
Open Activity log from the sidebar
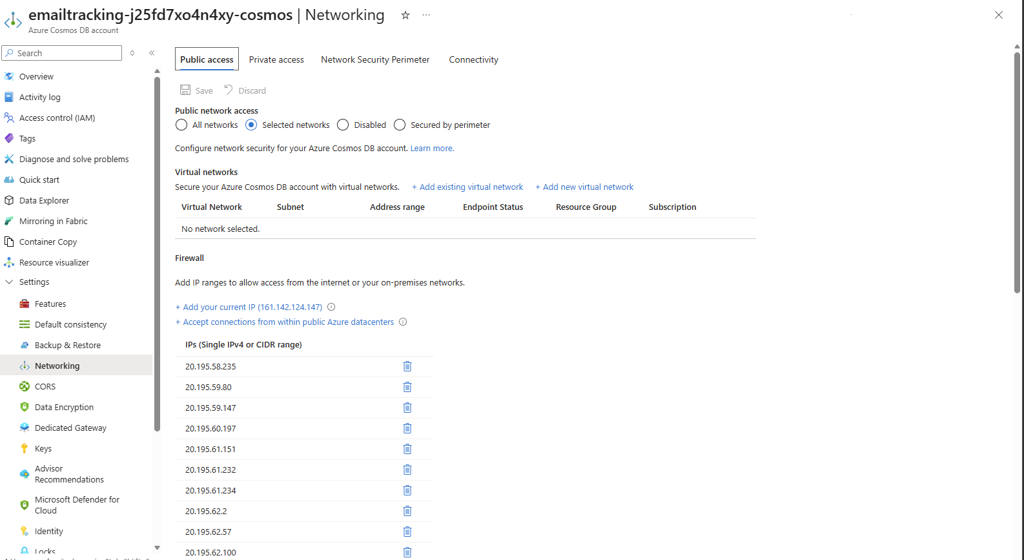point(40,97)
